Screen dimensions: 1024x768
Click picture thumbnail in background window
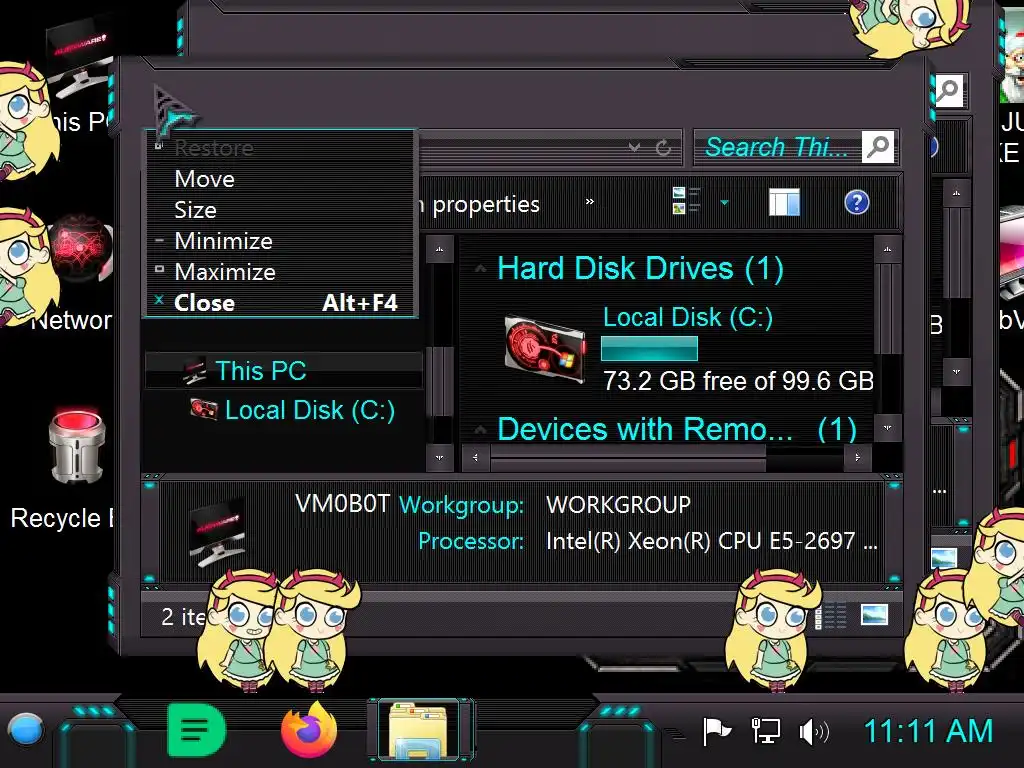[x=944, y=558]
